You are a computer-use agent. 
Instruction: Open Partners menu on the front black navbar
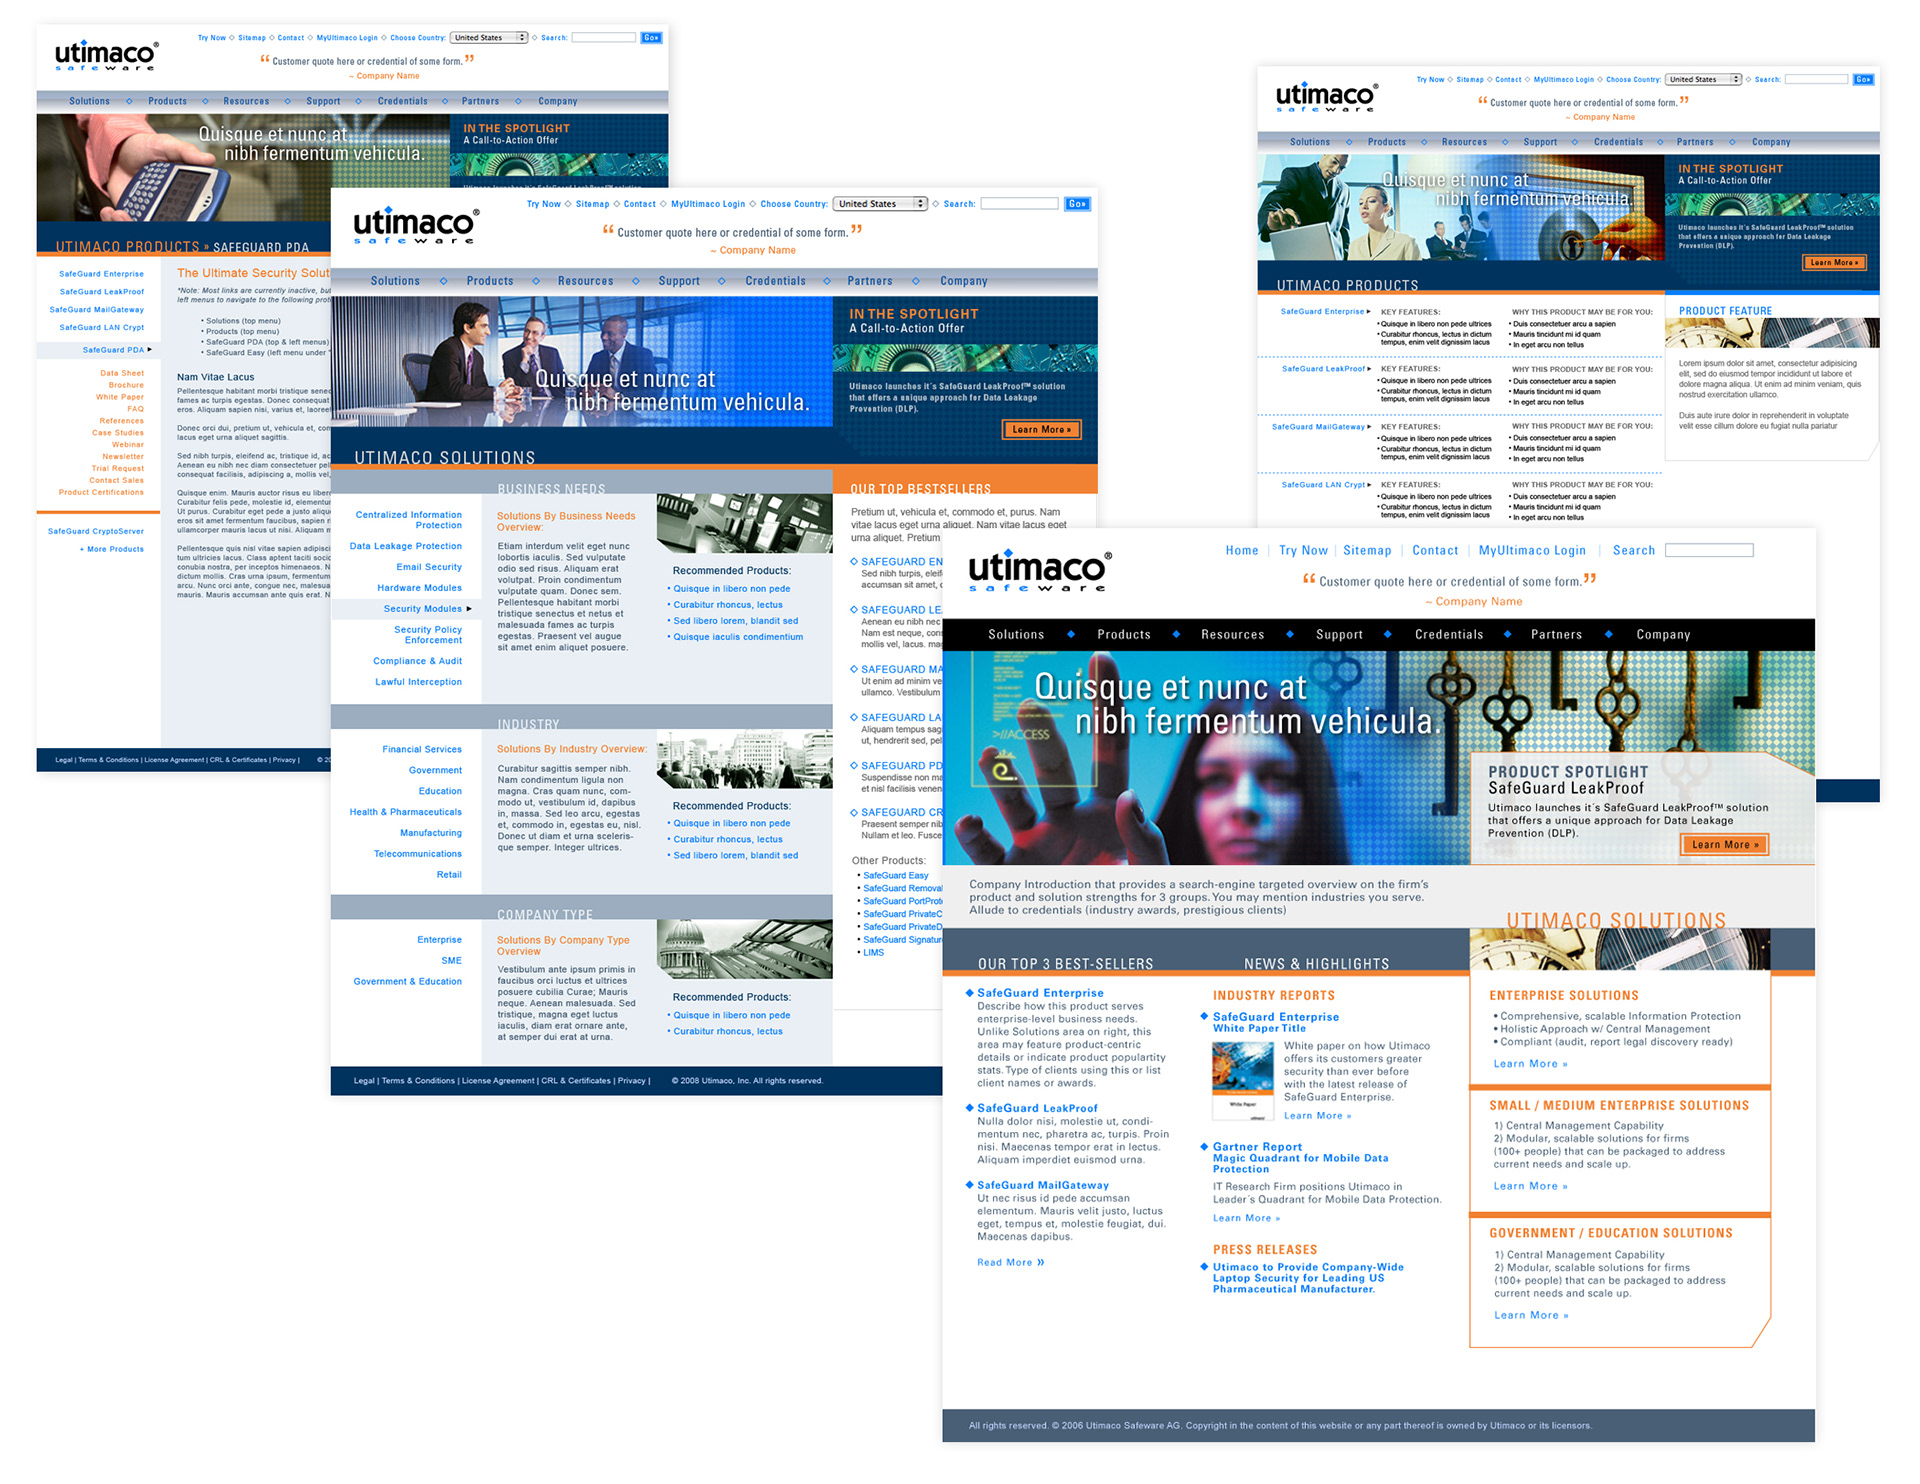[1556, 635]
